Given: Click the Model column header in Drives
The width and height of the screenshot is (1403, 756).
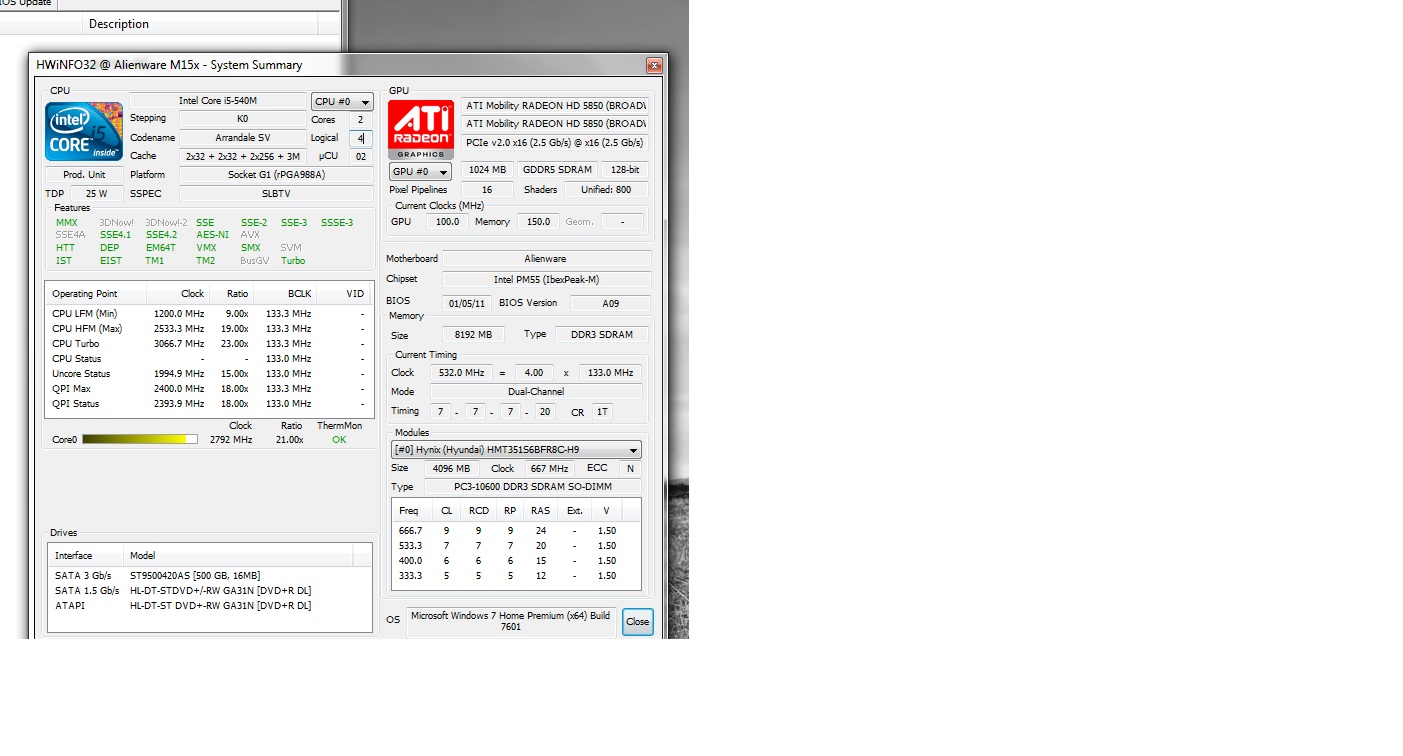Looking at the screenshot, I should click(238, 556).
